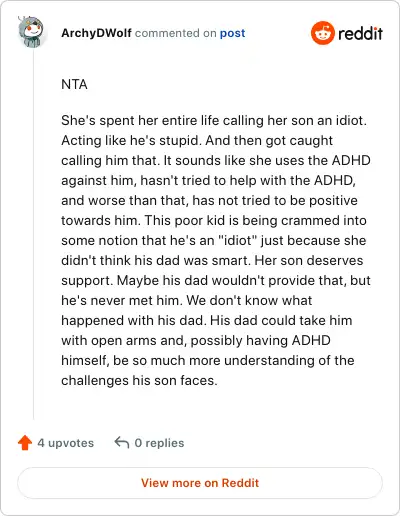Follow the blue "post" link
This screenshot has width=400, height=516.
click(x=232, y=33)
